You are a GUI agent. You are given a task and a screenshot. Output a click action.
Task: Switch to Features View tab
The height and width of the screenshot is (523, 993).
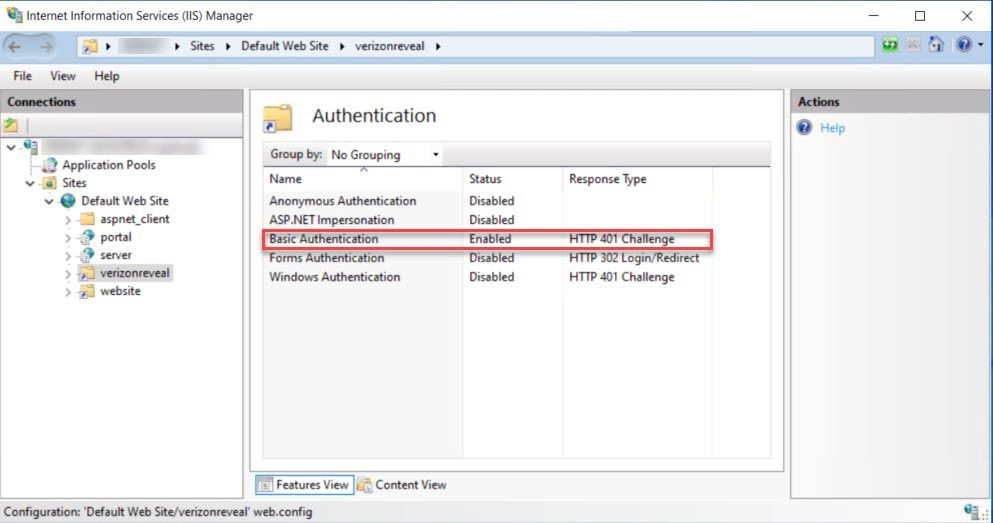click(x=304, y=485)
